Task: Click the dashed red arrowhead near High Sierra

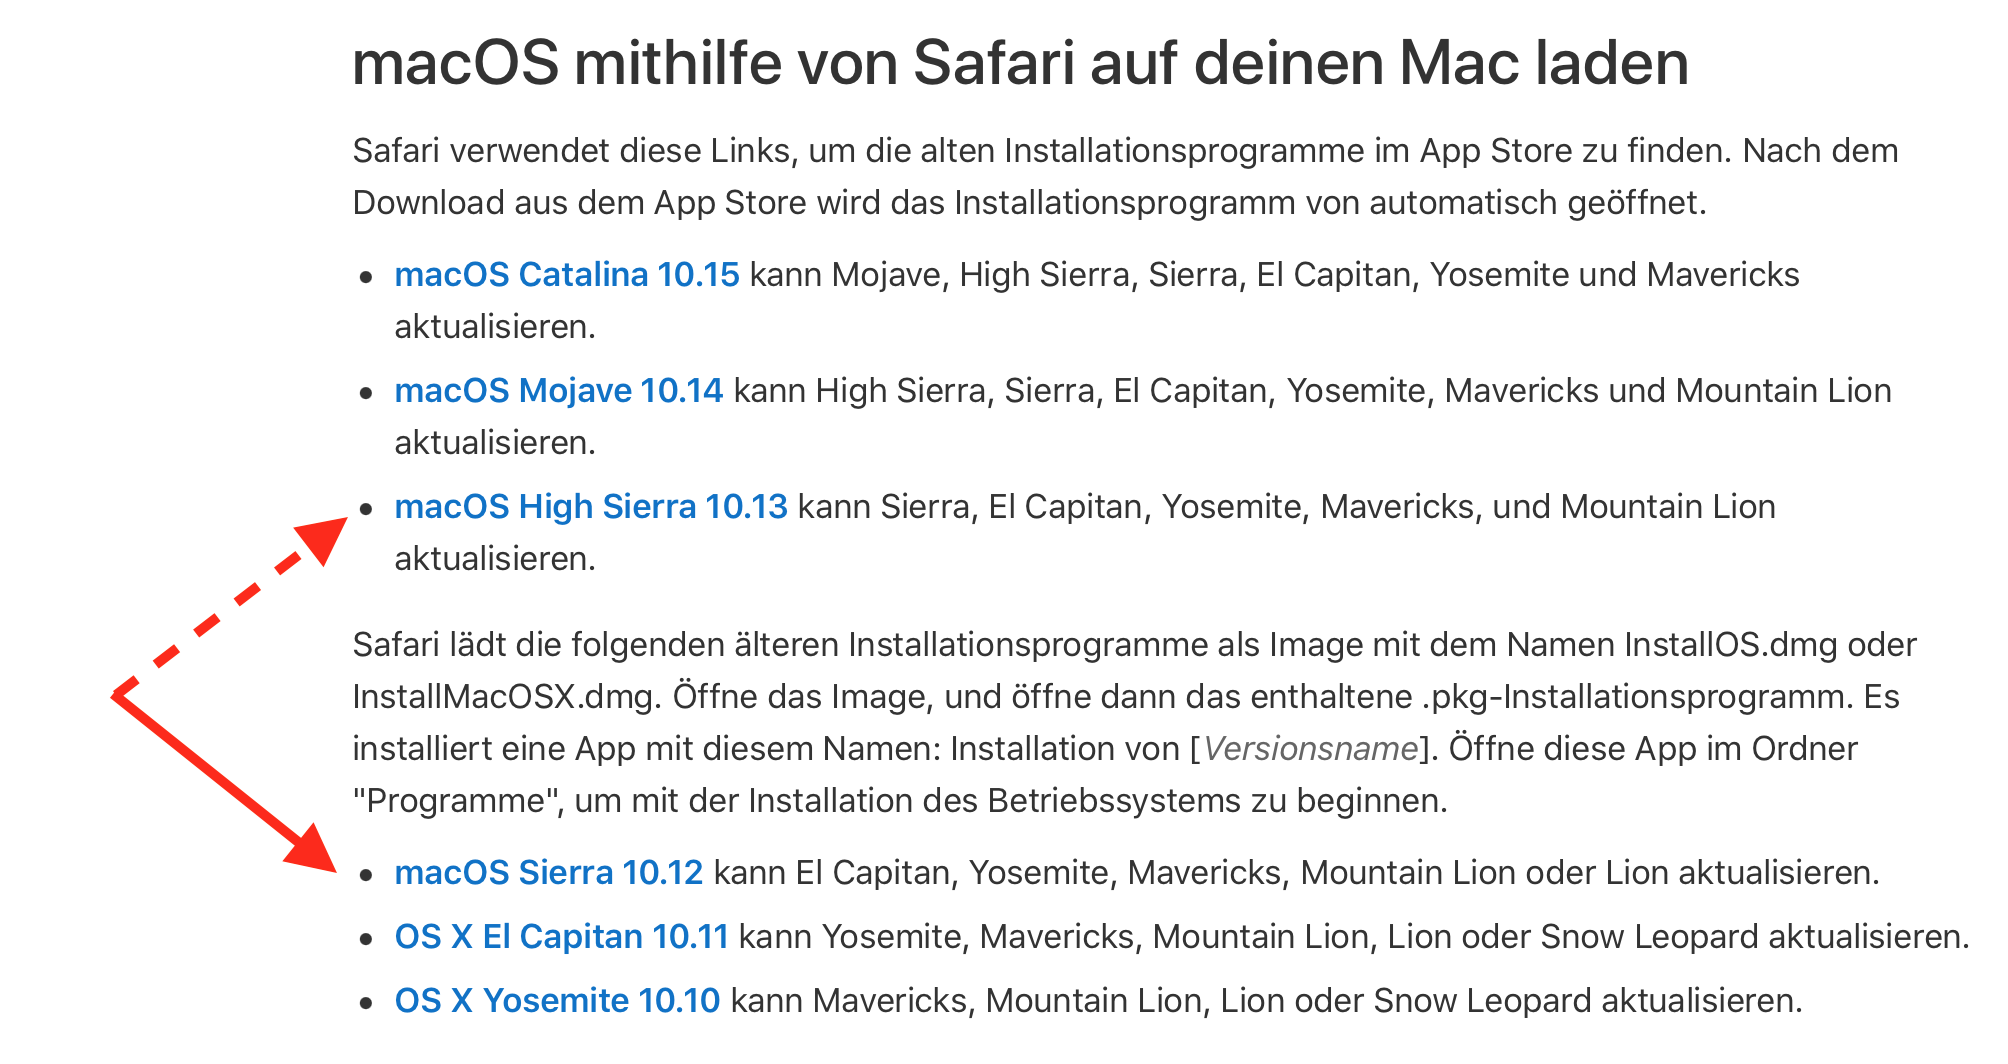Action: [318, 541]
